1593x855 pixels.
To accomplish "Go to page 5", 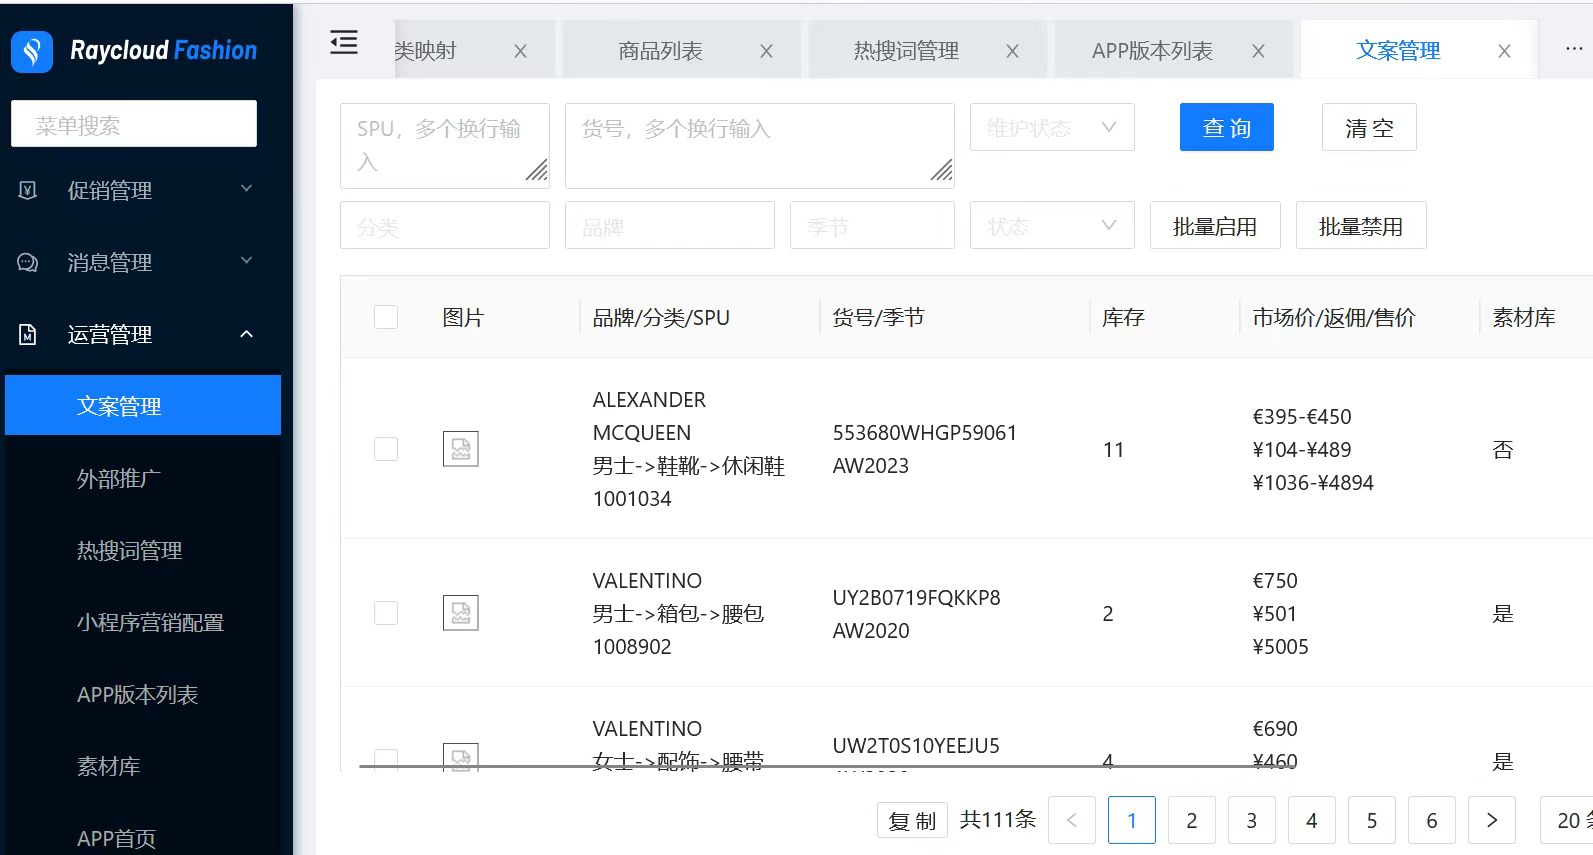I will click(1372, 820).
